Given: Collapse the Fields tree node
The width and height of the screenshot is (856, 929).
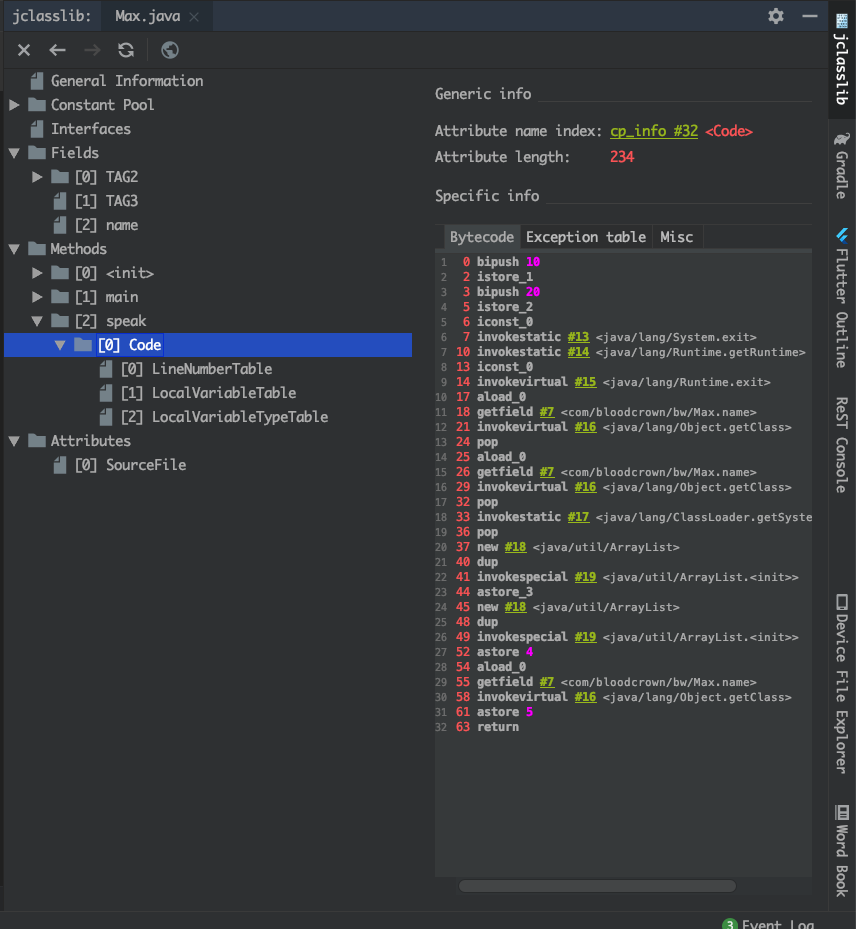Looking at the screenshot, I should pos(14,153).
